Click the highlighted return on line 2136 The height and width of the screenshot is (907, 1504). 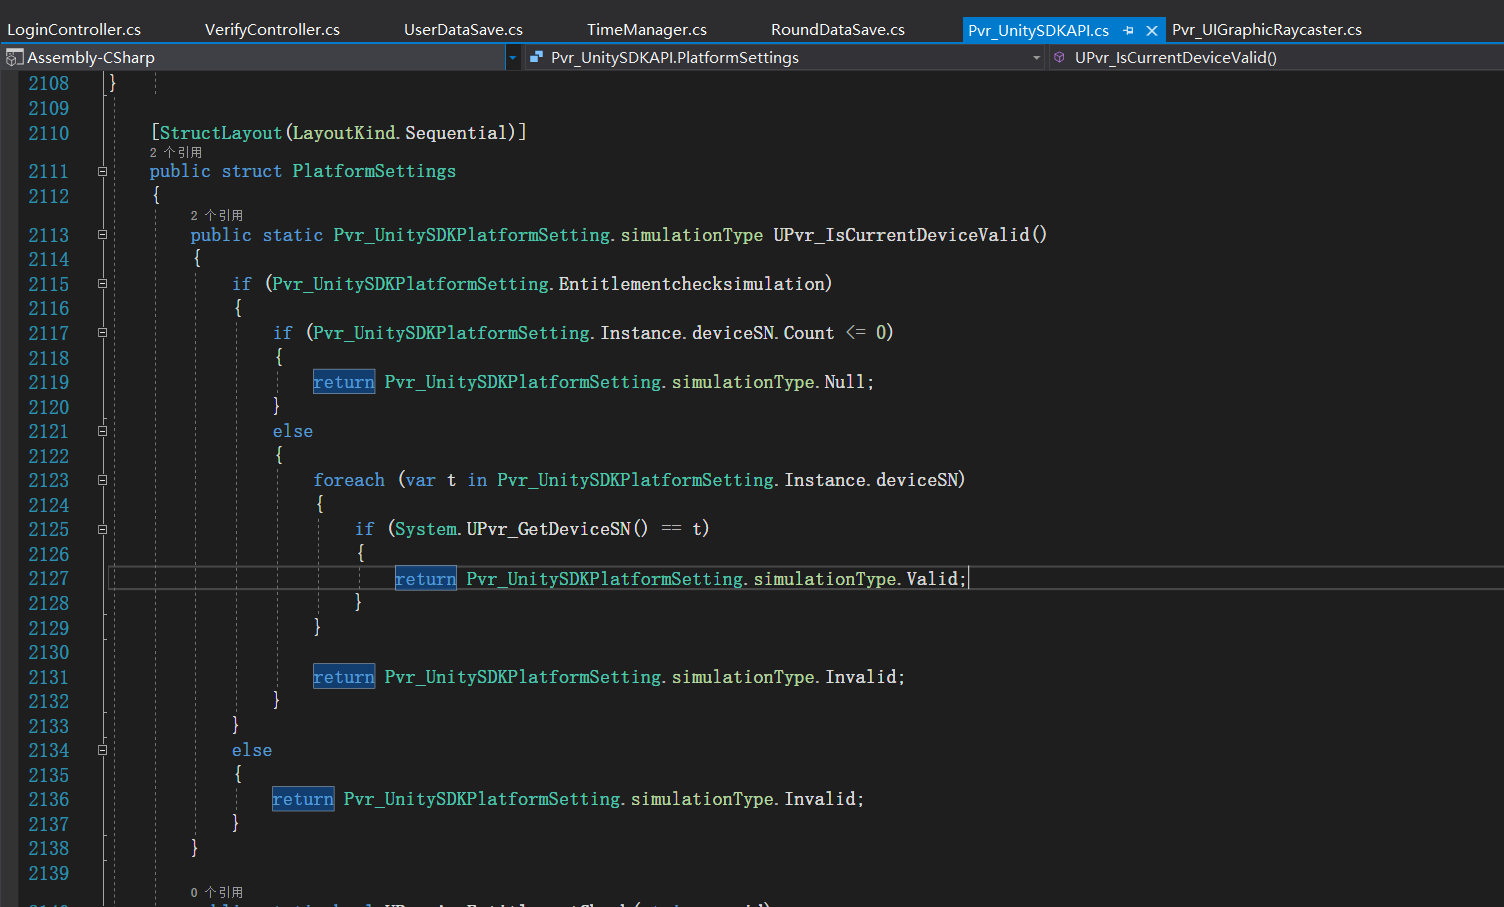303,799
